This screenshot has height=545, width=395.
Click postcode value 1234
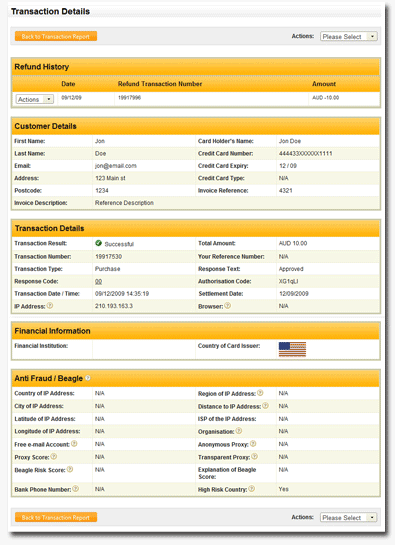(102, 190)
